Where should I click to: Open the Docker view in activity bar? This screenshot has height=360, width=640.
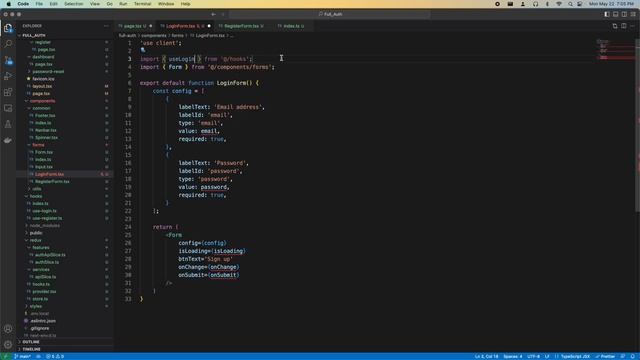[x=8, y=140]
